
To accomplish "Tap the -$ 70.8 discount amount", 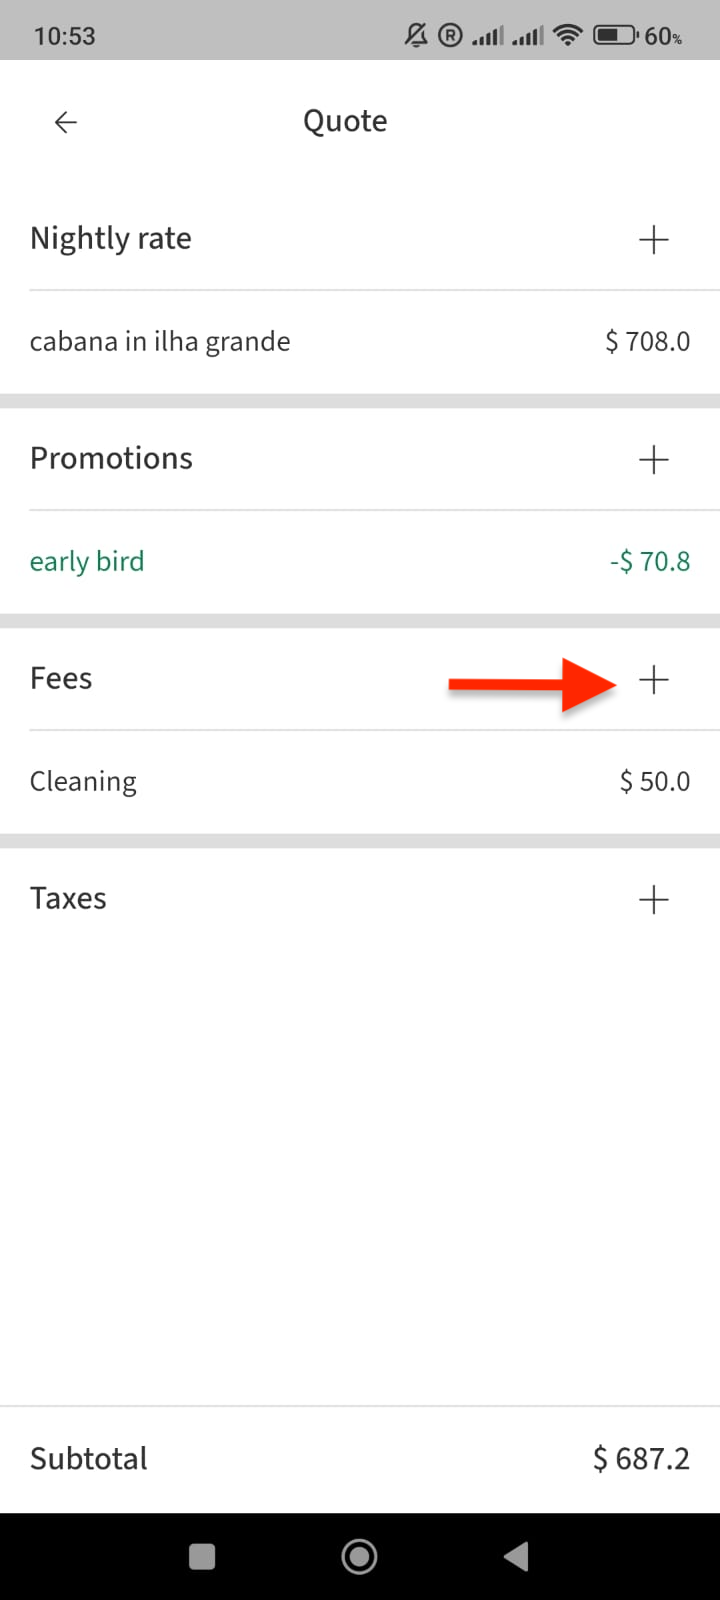I will click(x=650, y=562).
